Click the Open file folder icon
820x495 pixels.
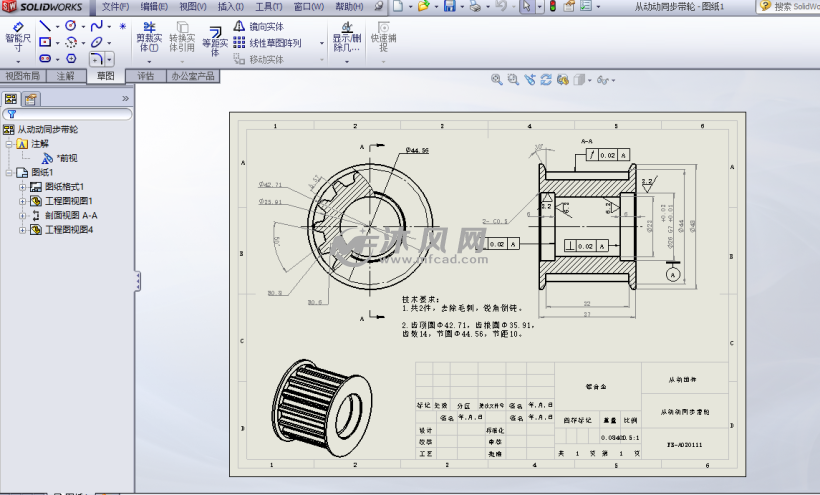coord(424,6)
